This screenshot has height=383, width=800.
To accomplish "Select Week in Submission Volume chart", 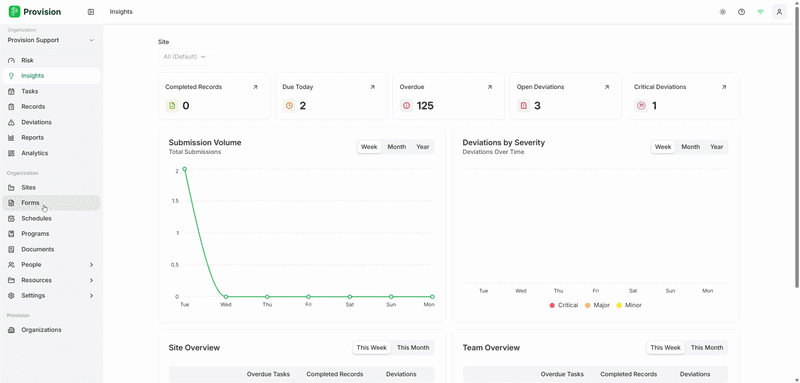I will point(369,147).
